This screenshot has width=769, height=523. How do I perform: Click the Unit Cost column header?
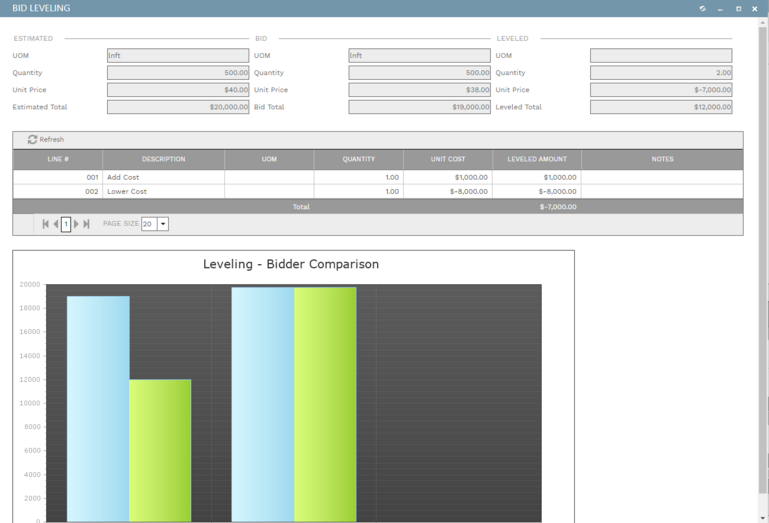(x=447, y=159)
